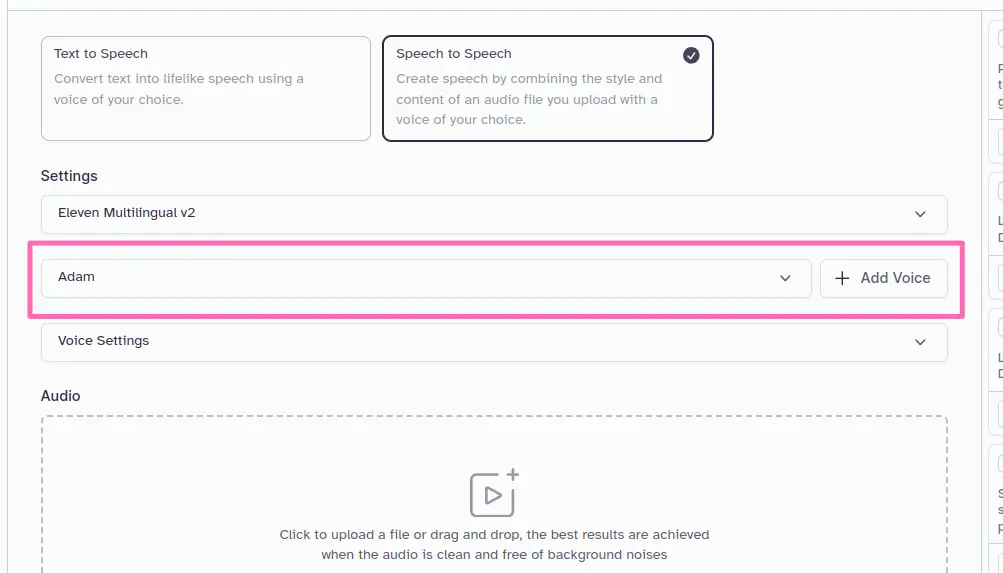Click the chevron arrow in the Adam field
Screen dimensions: 1003x573
[785, 278]
